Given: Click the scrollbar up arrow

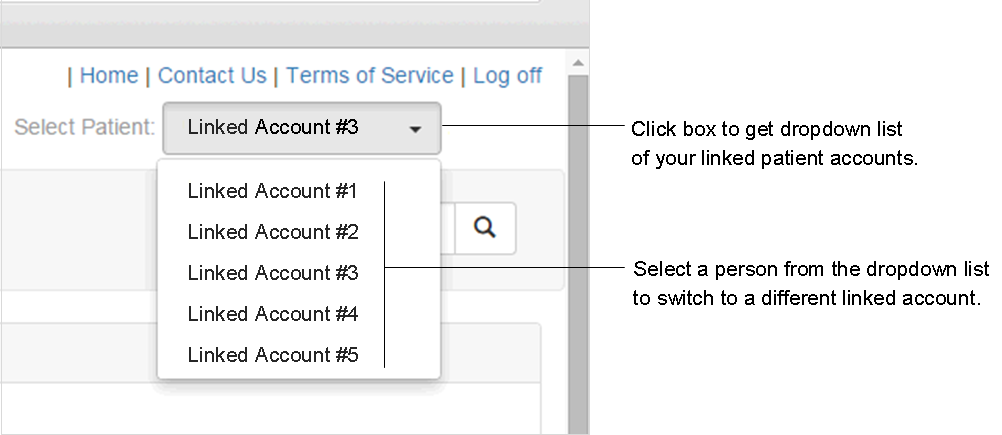Looking at the screenshot, I should (577, 64).
